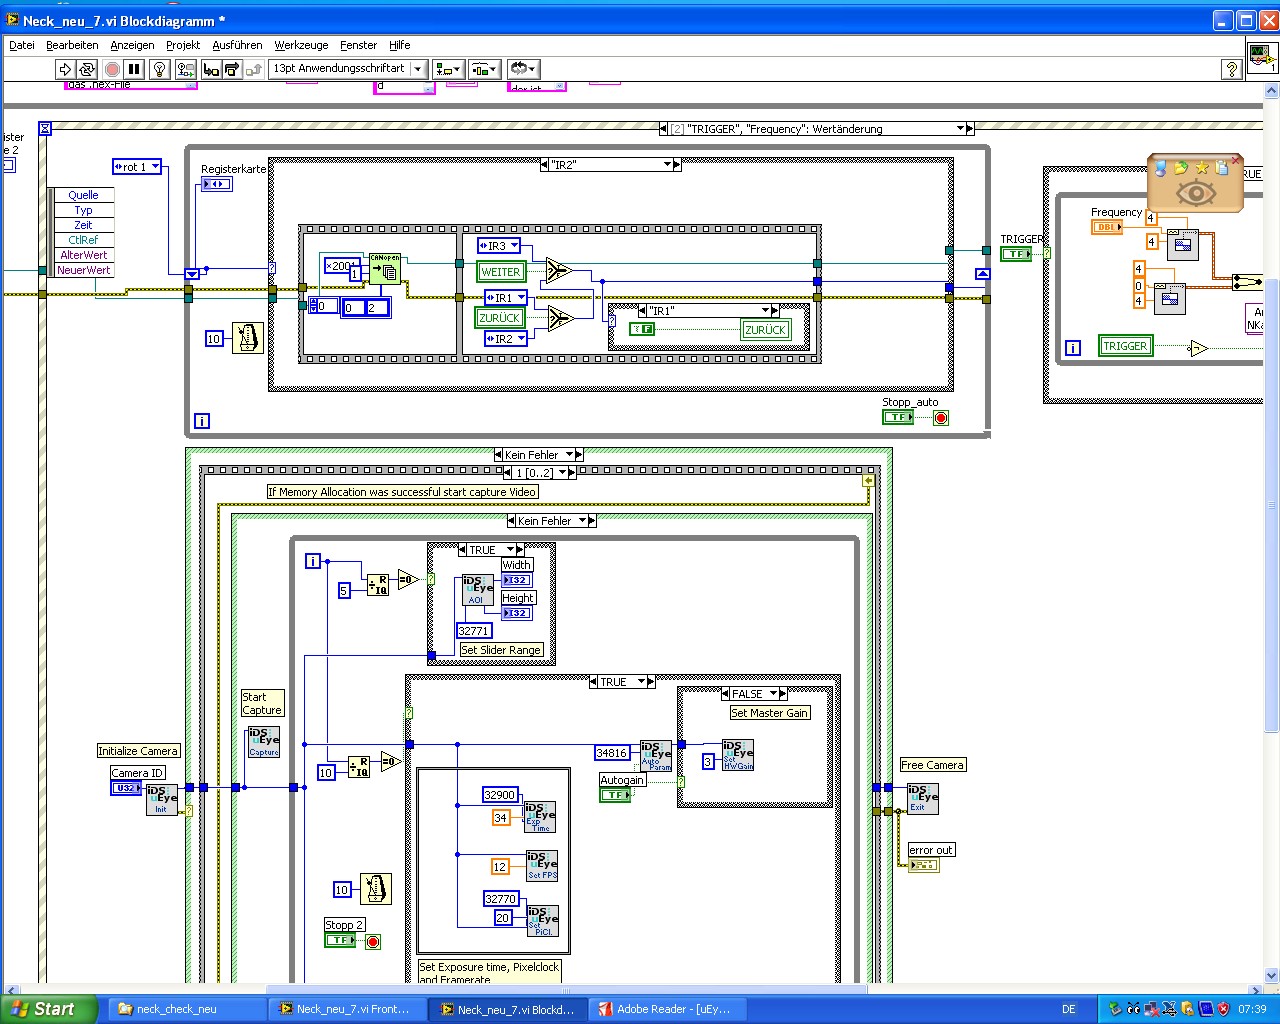Screen dimensions: 1280x1024
Task: Toggle Highlight Execution light bulb
Action: point(159,69)
